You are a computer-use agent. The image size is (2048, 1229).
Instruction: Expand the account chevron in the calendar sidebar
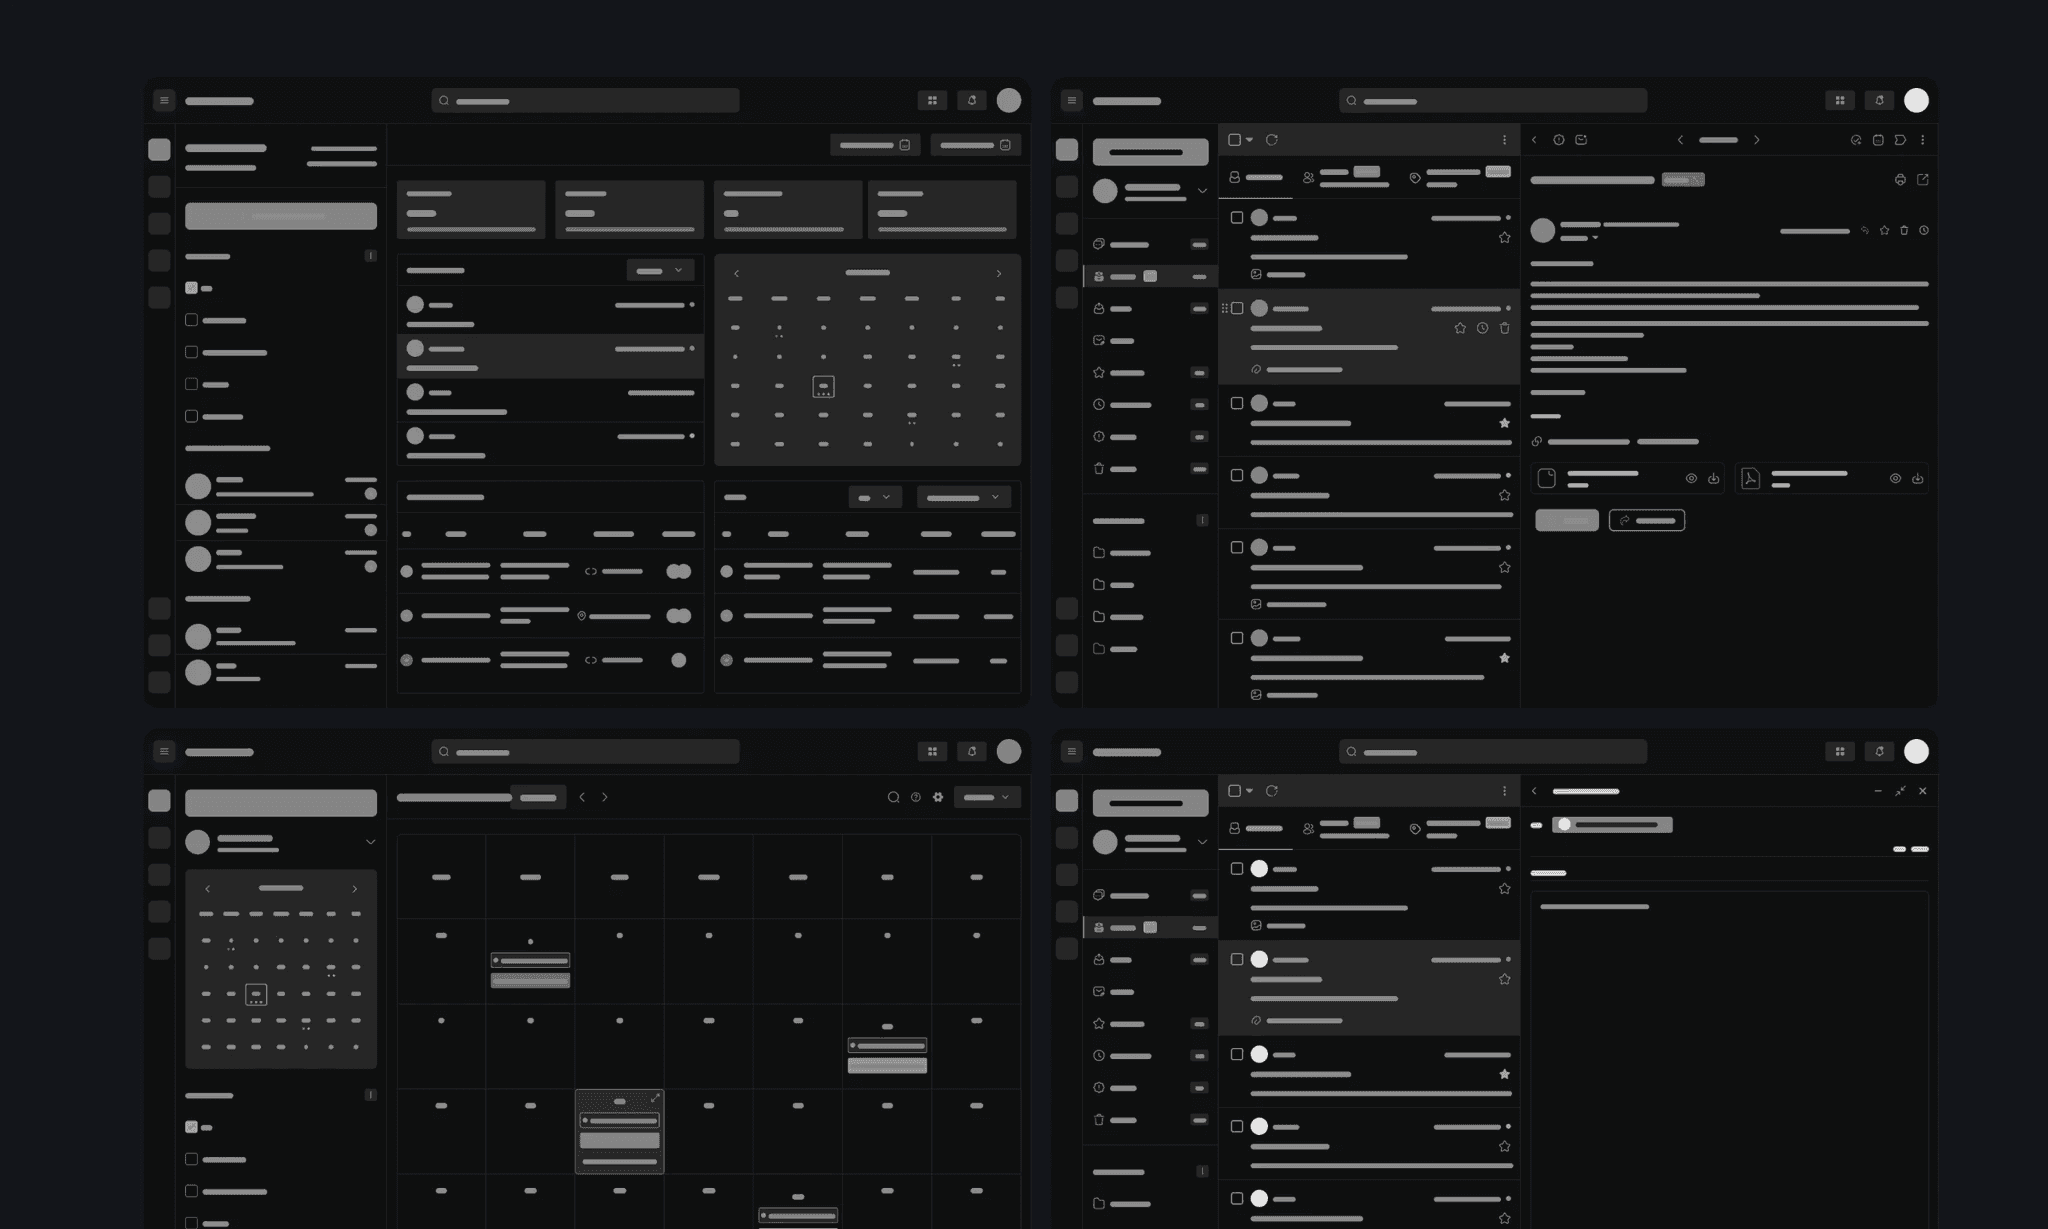(x=370, y=842)
